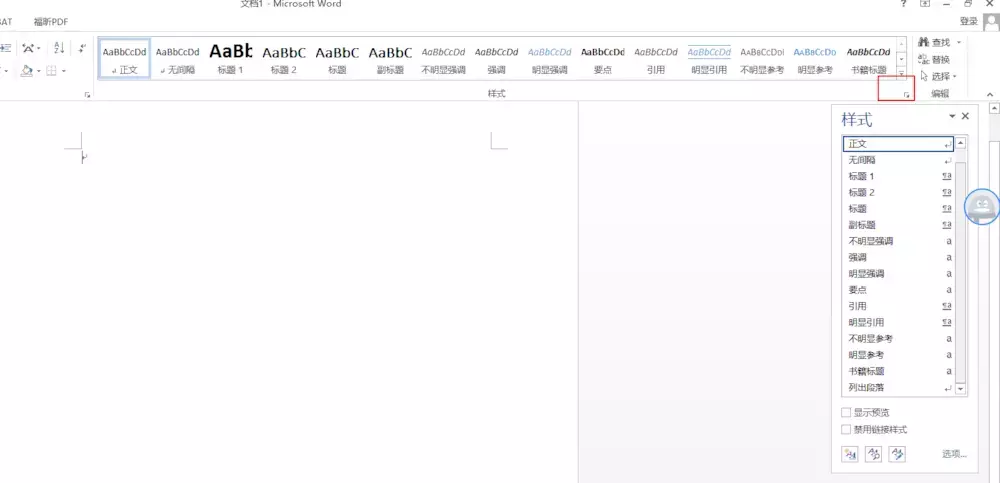
Task: Select 标题 2 in the Styles pane list
Action: click(899, 193)
